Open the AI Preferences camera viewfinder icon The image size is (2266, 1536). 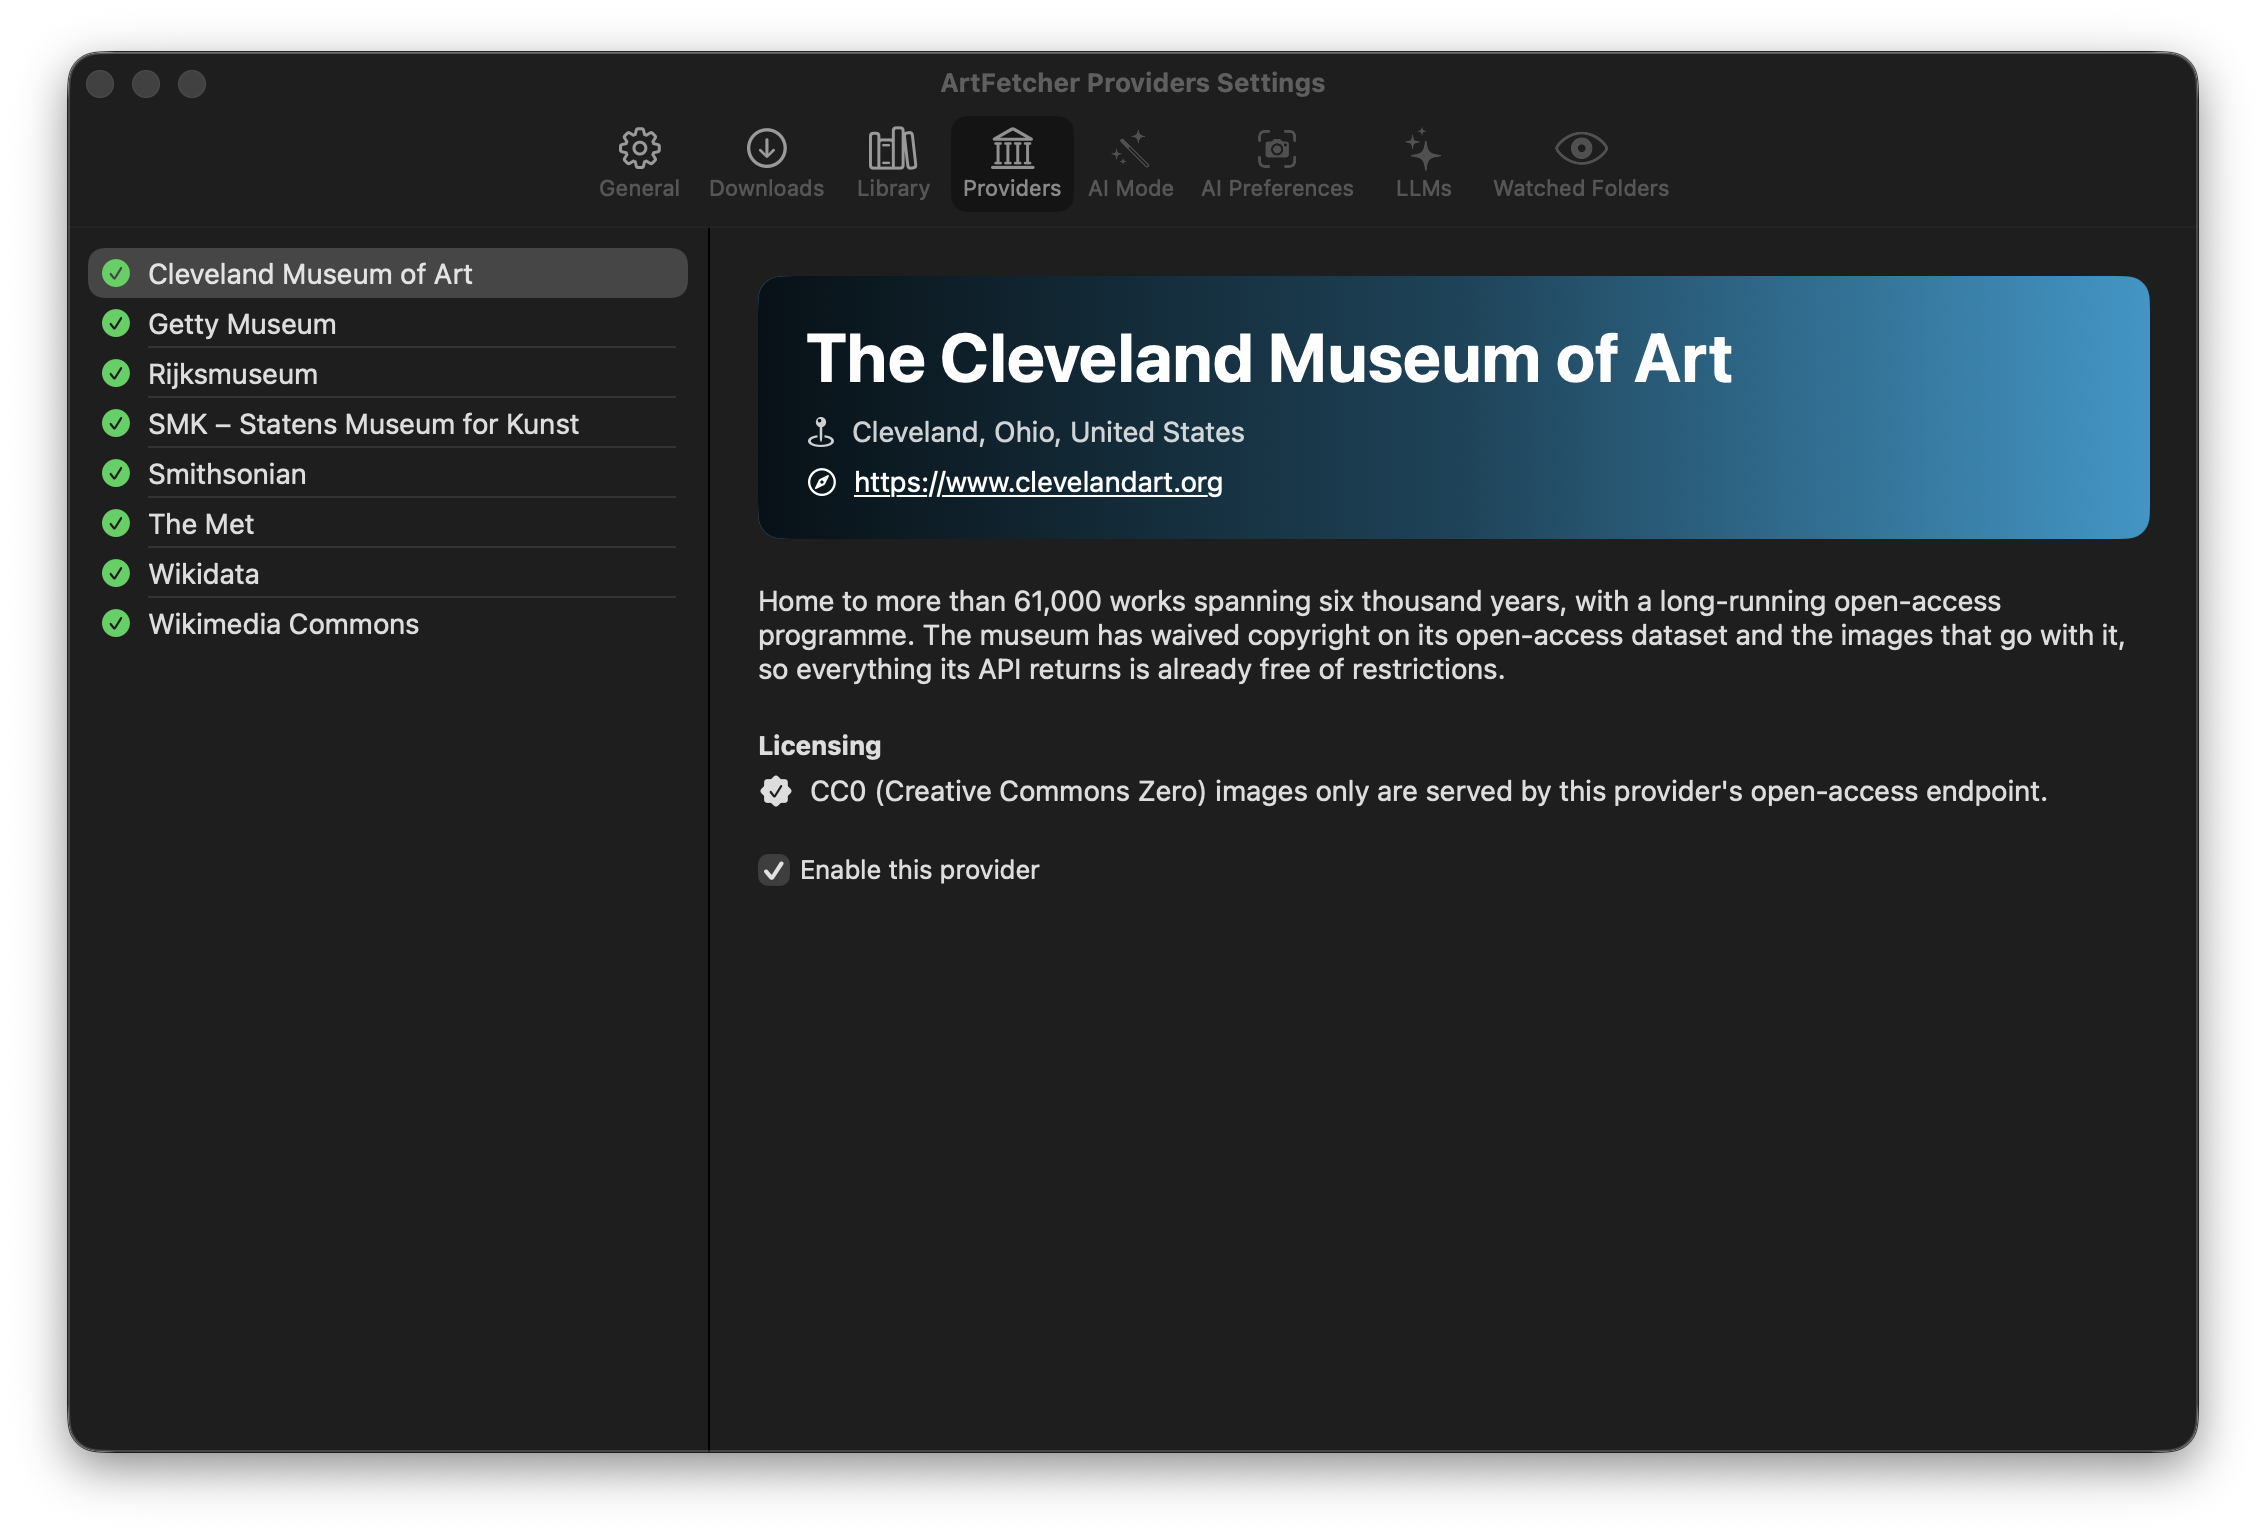1277,149
